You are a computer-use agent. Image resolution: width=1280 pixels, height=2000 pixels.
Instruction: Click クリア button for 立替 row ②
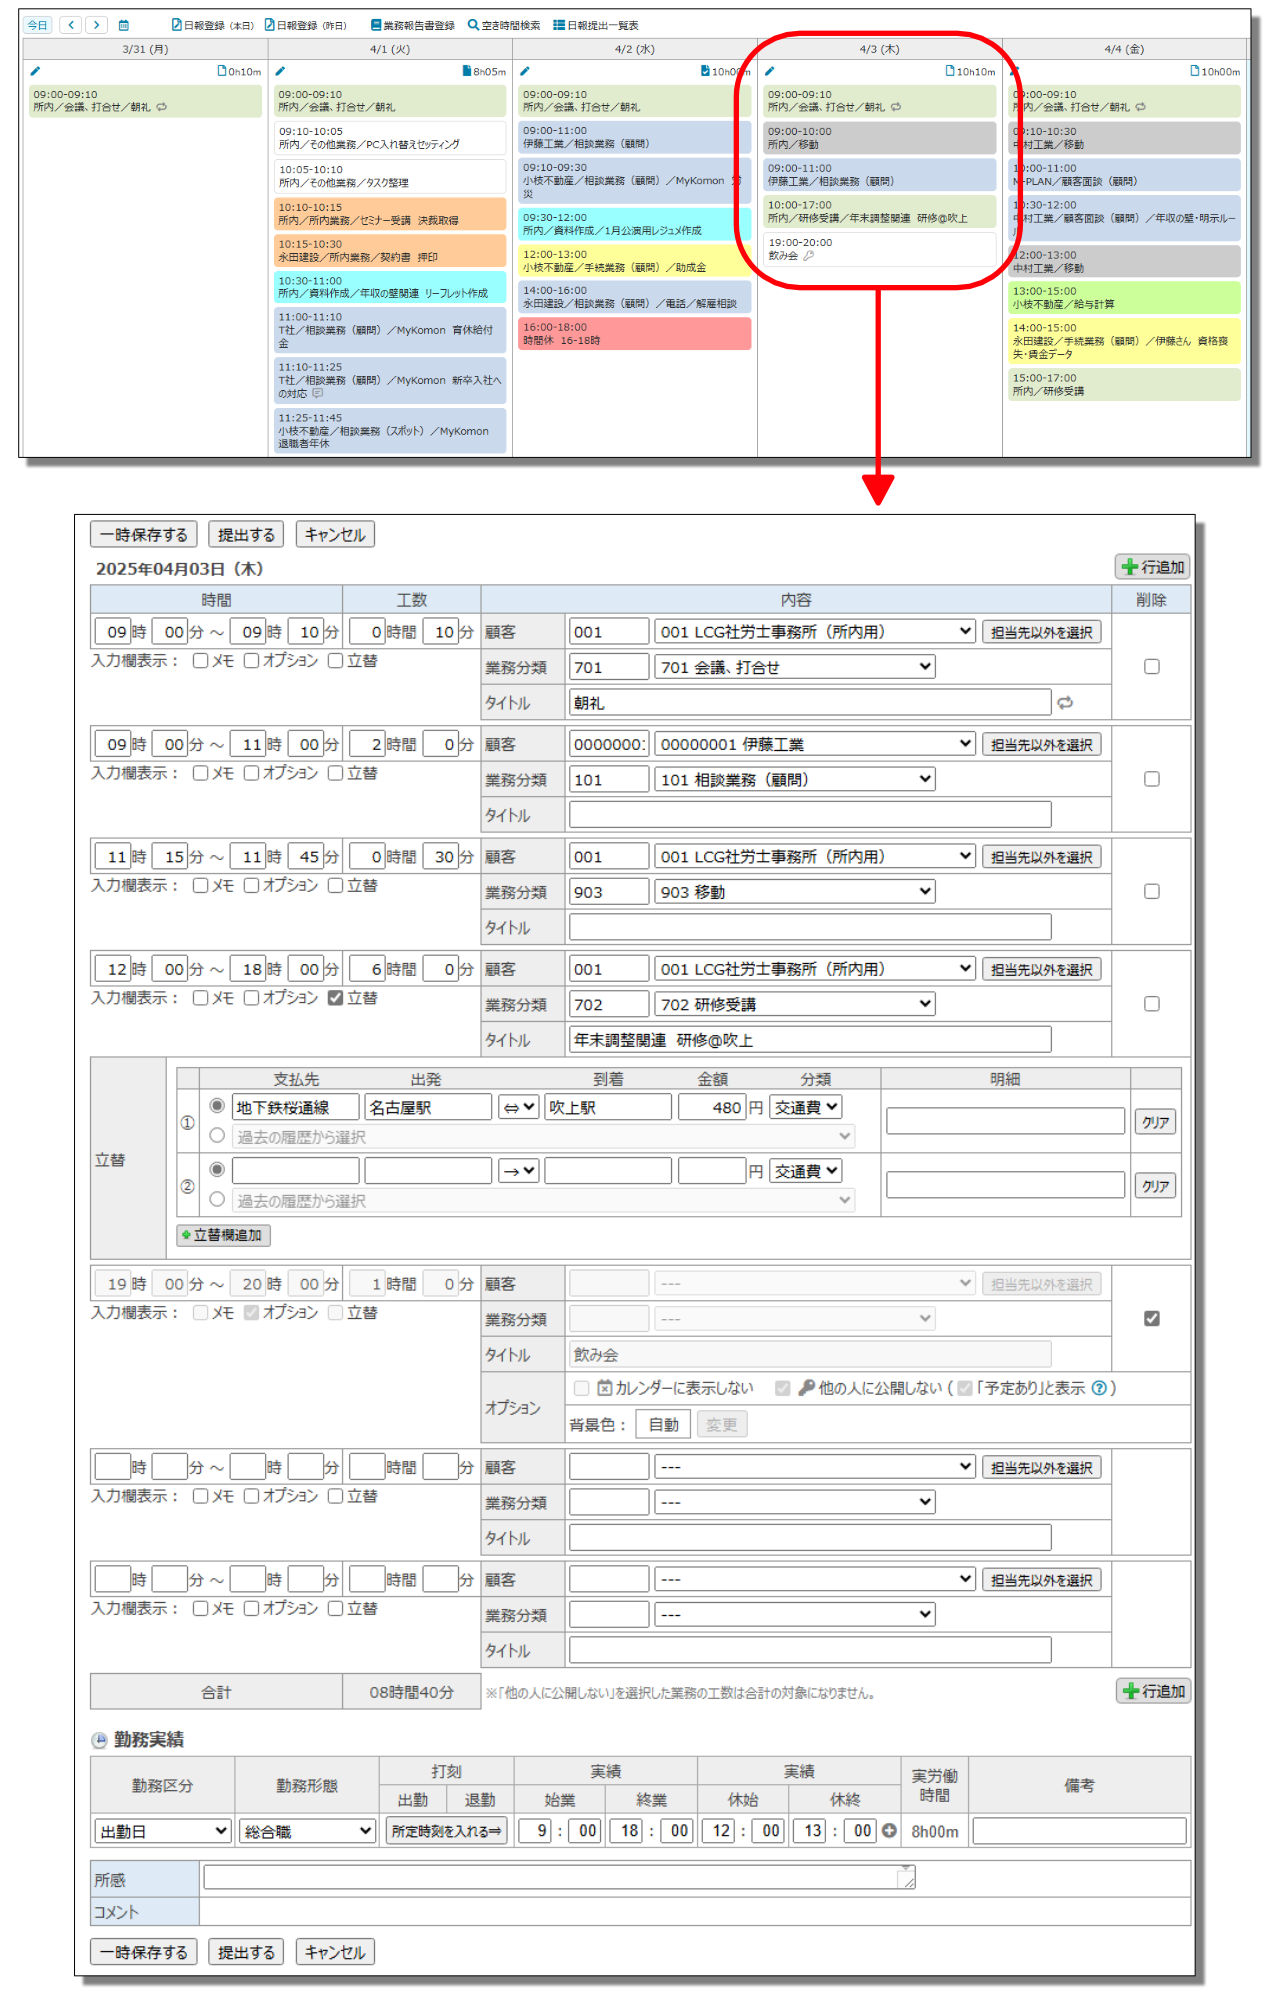click(x=1155, y=1185)
